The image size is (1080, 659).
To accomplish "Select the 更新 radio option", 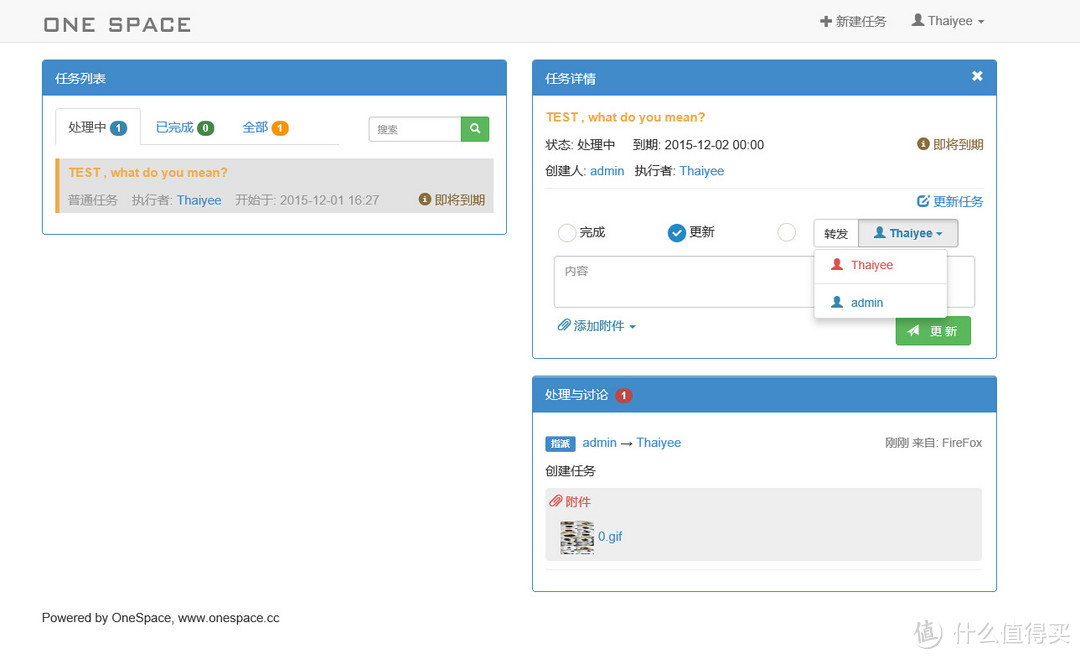I will [676, 233].
